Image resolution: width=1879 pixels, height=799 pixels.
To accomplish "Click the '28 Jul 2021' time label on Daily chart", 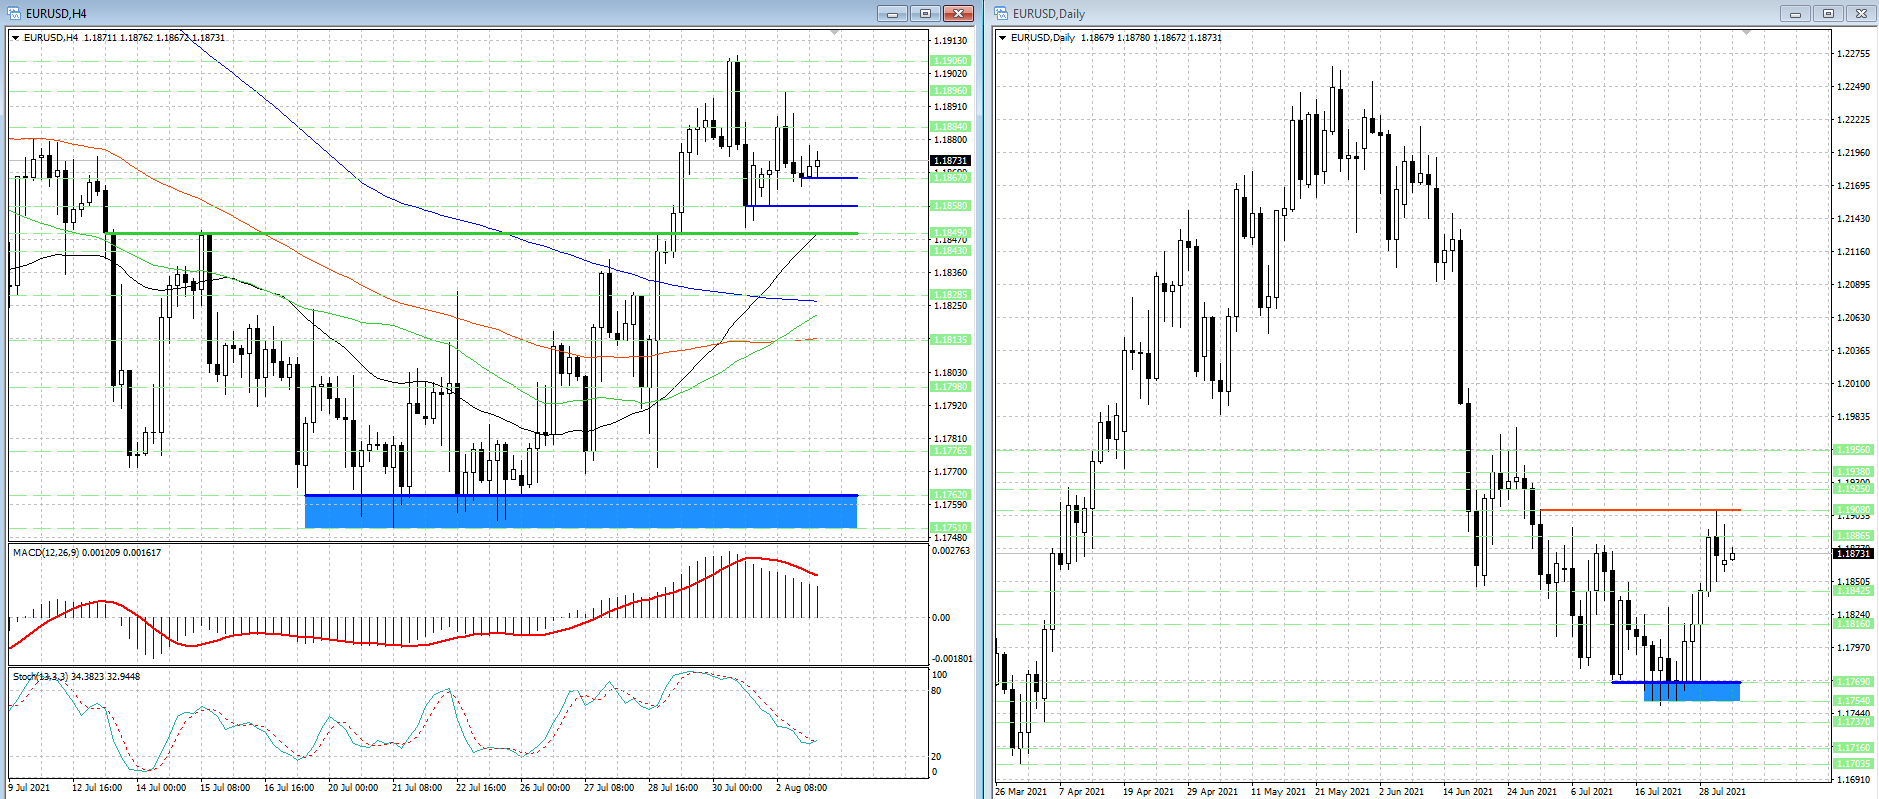I will pos(1722,792).
